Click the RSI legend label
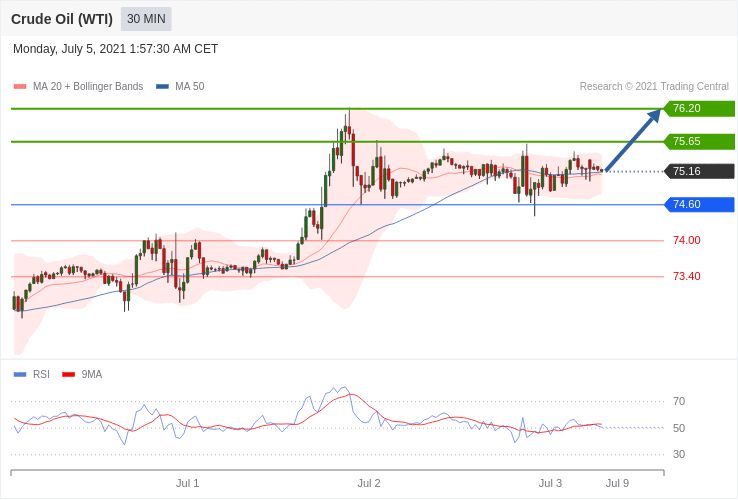The image size is (738, 500). click(41, 375)
